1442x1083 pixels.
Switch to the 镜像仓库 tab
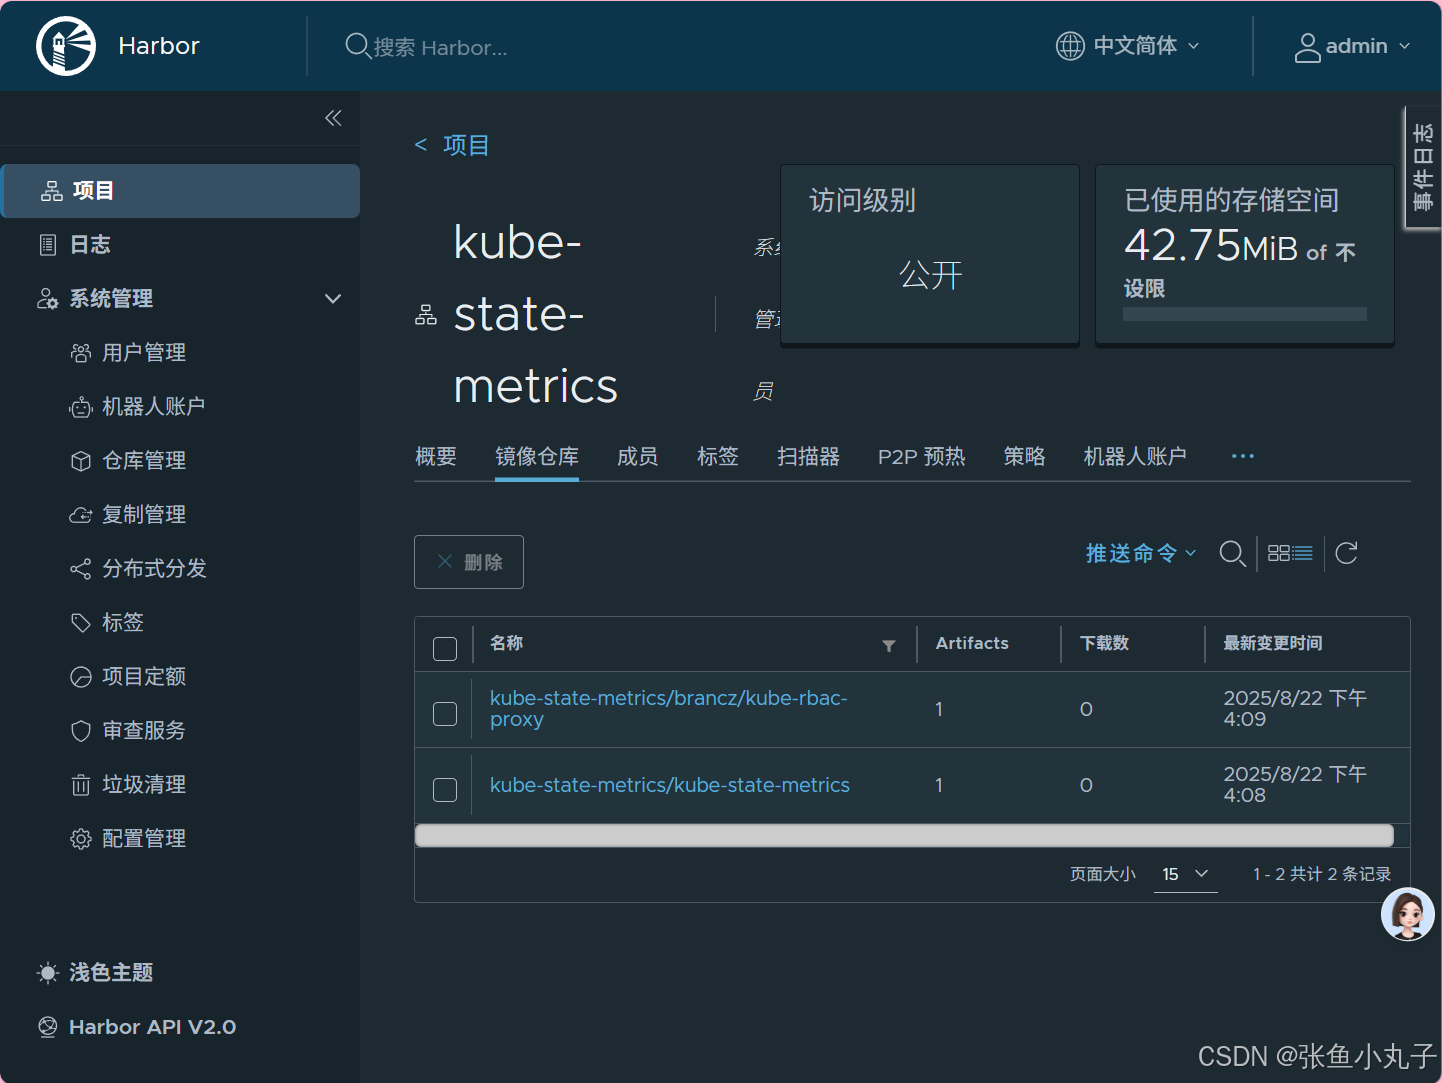[x=537, y=457]
